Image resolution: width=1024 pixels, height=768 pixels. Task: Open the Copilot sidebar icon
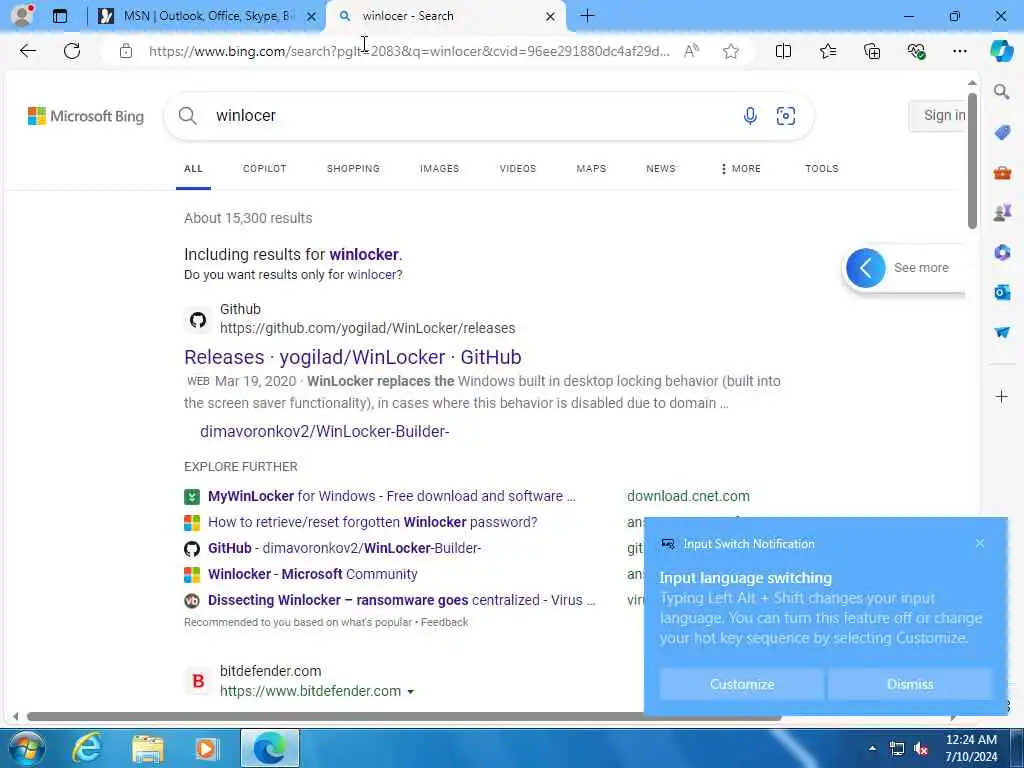pos(1002,51)
